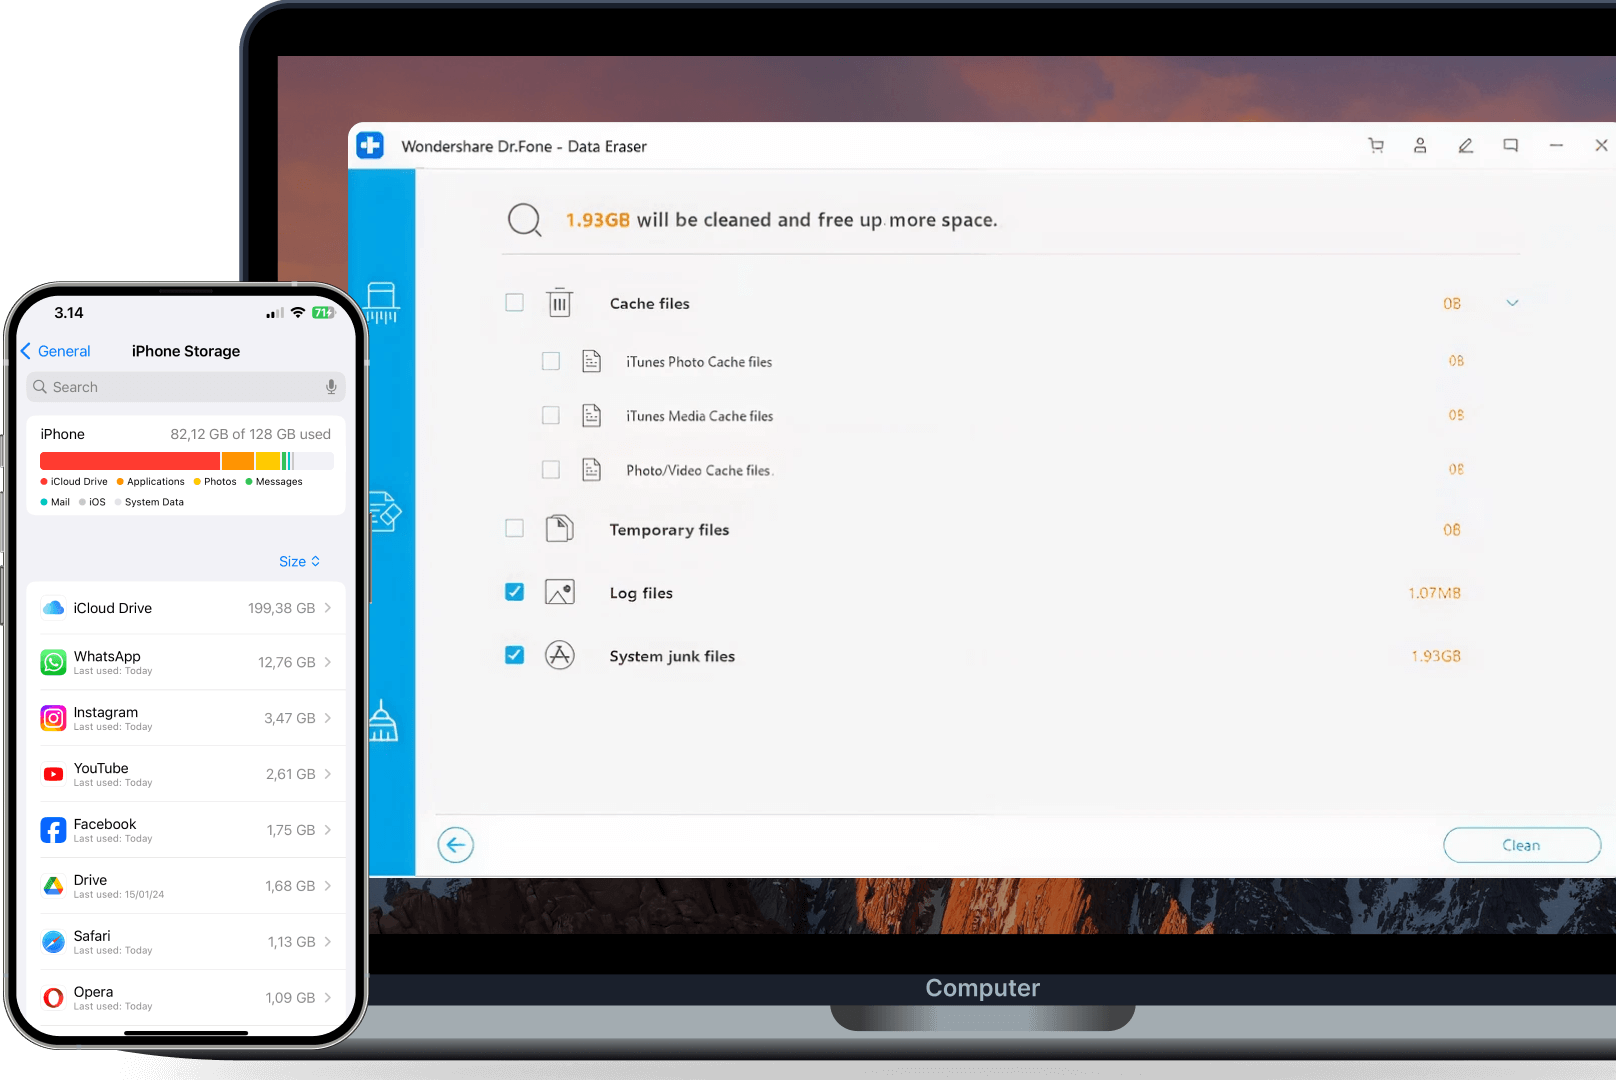This screenshot has height=1080, width=1616.
Task: Open WhatsApp storage details row
Action: pyautogui.click(x=186, y=662)
